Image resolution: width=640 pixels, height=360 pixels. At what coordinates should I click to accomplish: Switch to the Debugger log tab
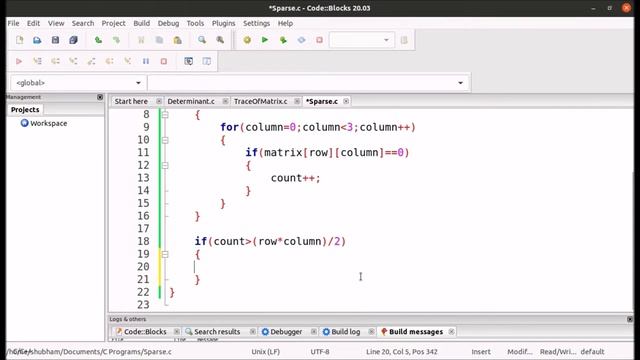coord(286,332)
